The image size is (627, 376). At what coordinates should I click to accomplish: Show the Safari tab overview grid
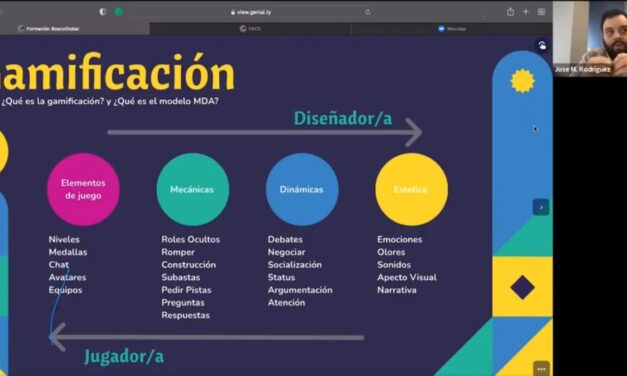[x=541, y=12]
